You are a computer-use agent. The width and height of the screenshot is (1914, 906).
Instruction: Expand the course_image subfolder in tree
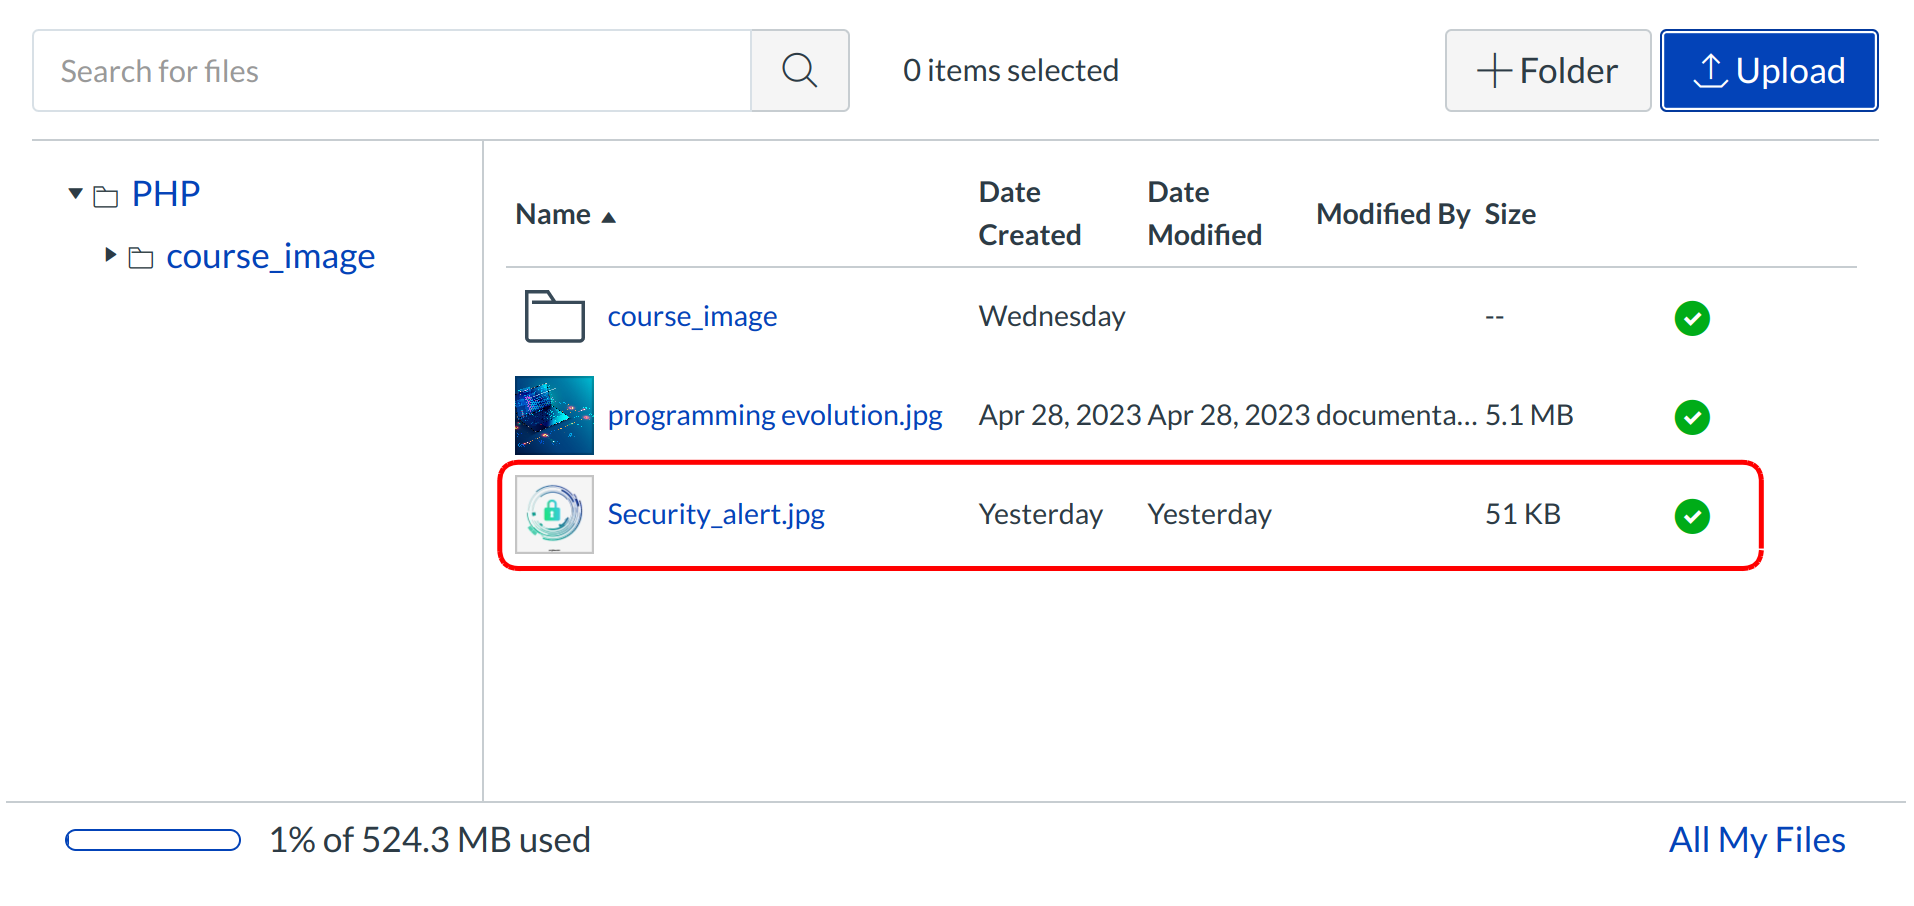pos(110,255)
